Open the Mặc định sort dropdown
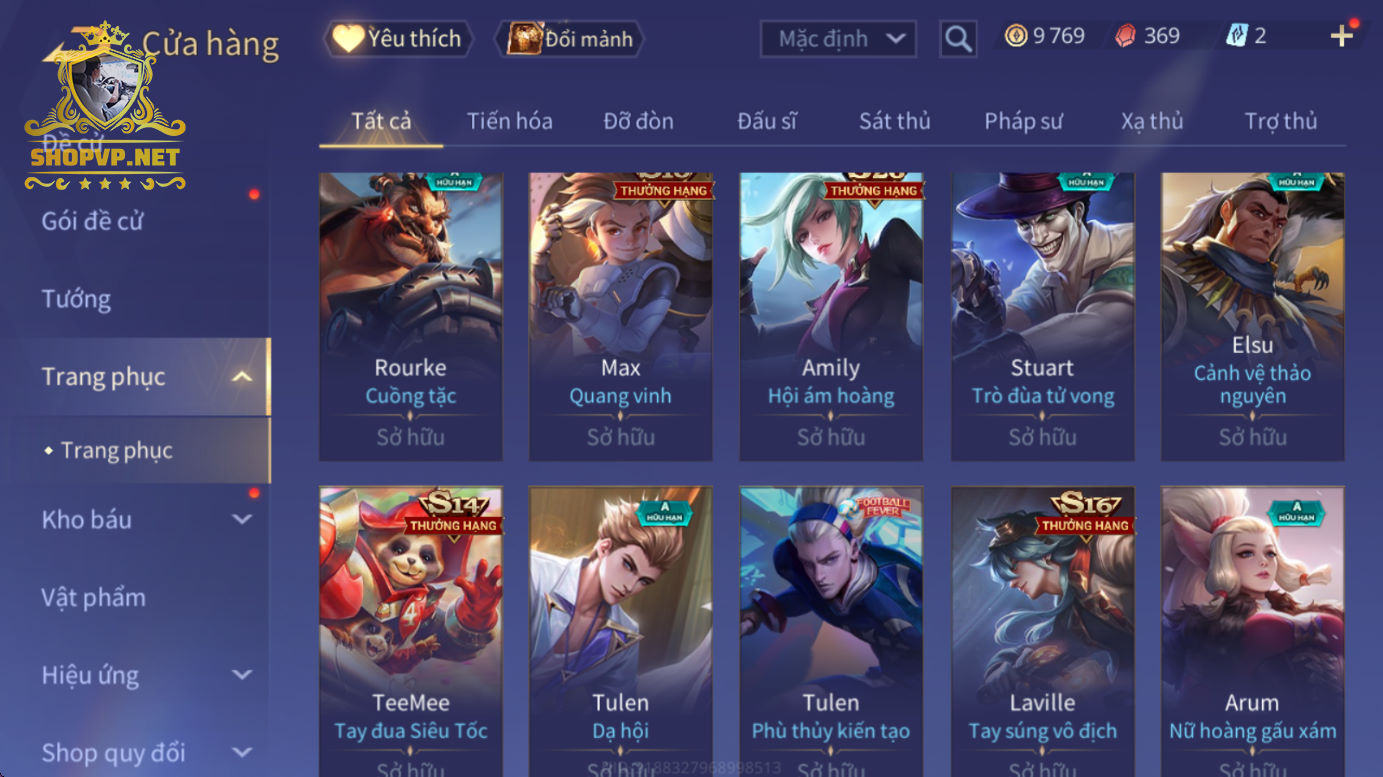This screenshot has height=777, width=1383. 839,39
